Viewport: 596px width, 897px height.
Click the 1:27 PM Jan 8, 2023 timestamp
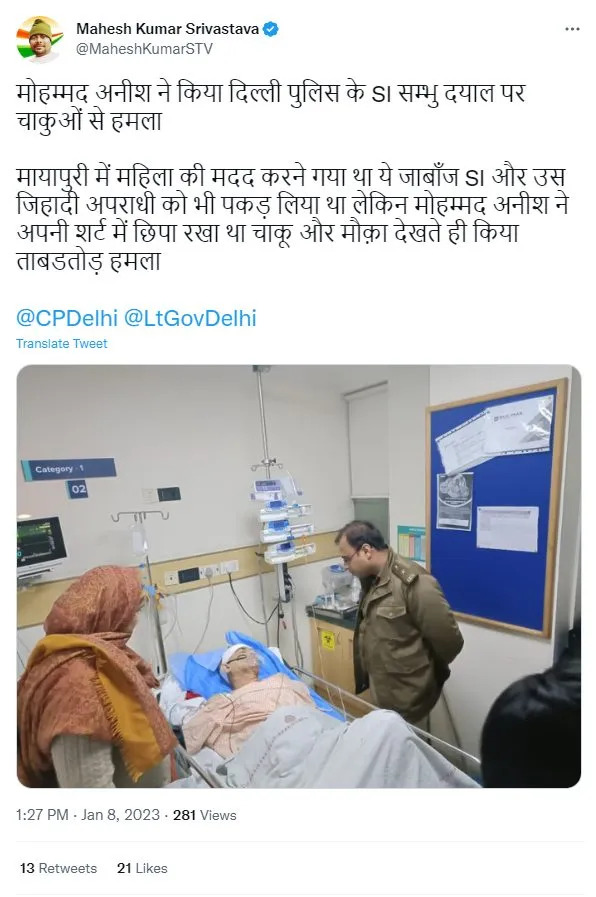click(x=88, y=815)
